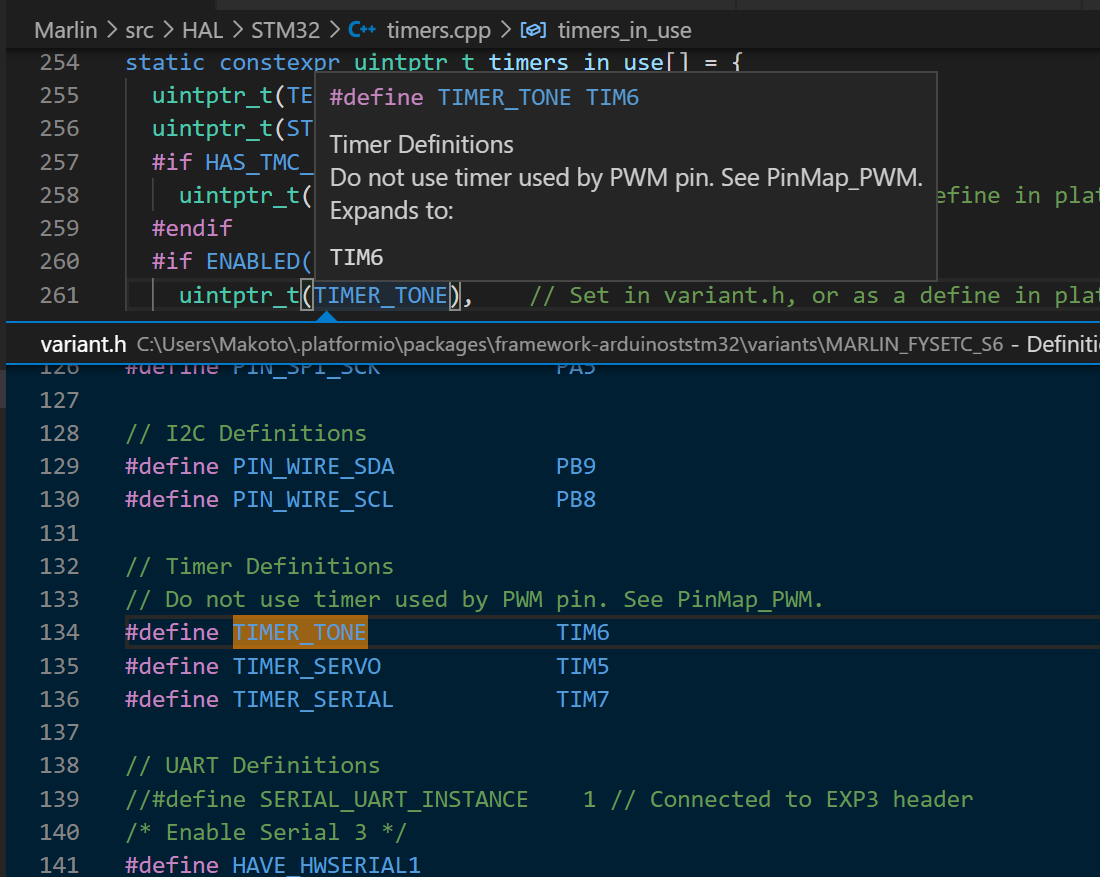Image resolution: width=1100 pixels, height=877 pixels.
Task: Click PIN_WIRE_SDA define on line 129
Action: 313,466
